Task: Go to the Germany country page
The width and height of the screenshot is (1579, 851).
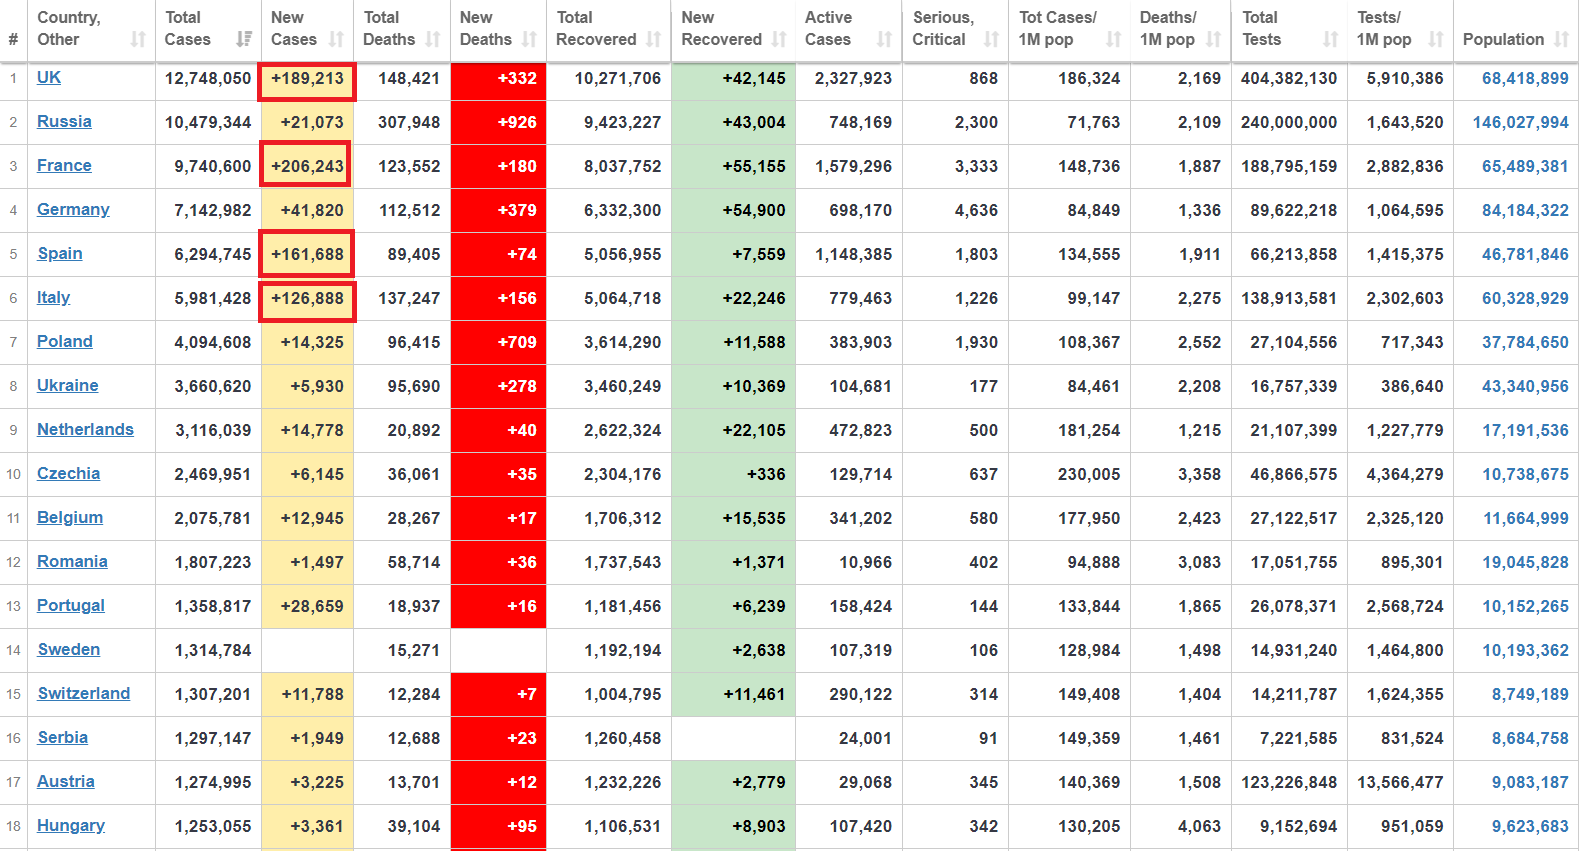Action: click(73, 209)
